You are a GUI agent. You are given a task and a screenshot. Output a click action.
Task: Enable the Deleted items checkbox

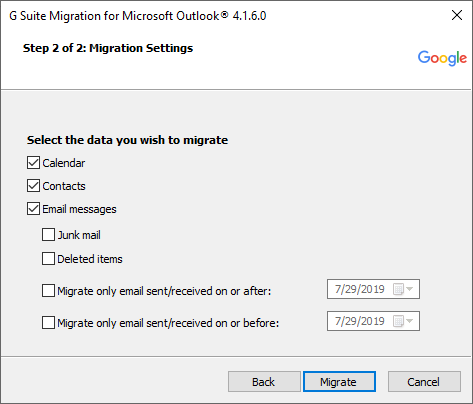point(48,258)
